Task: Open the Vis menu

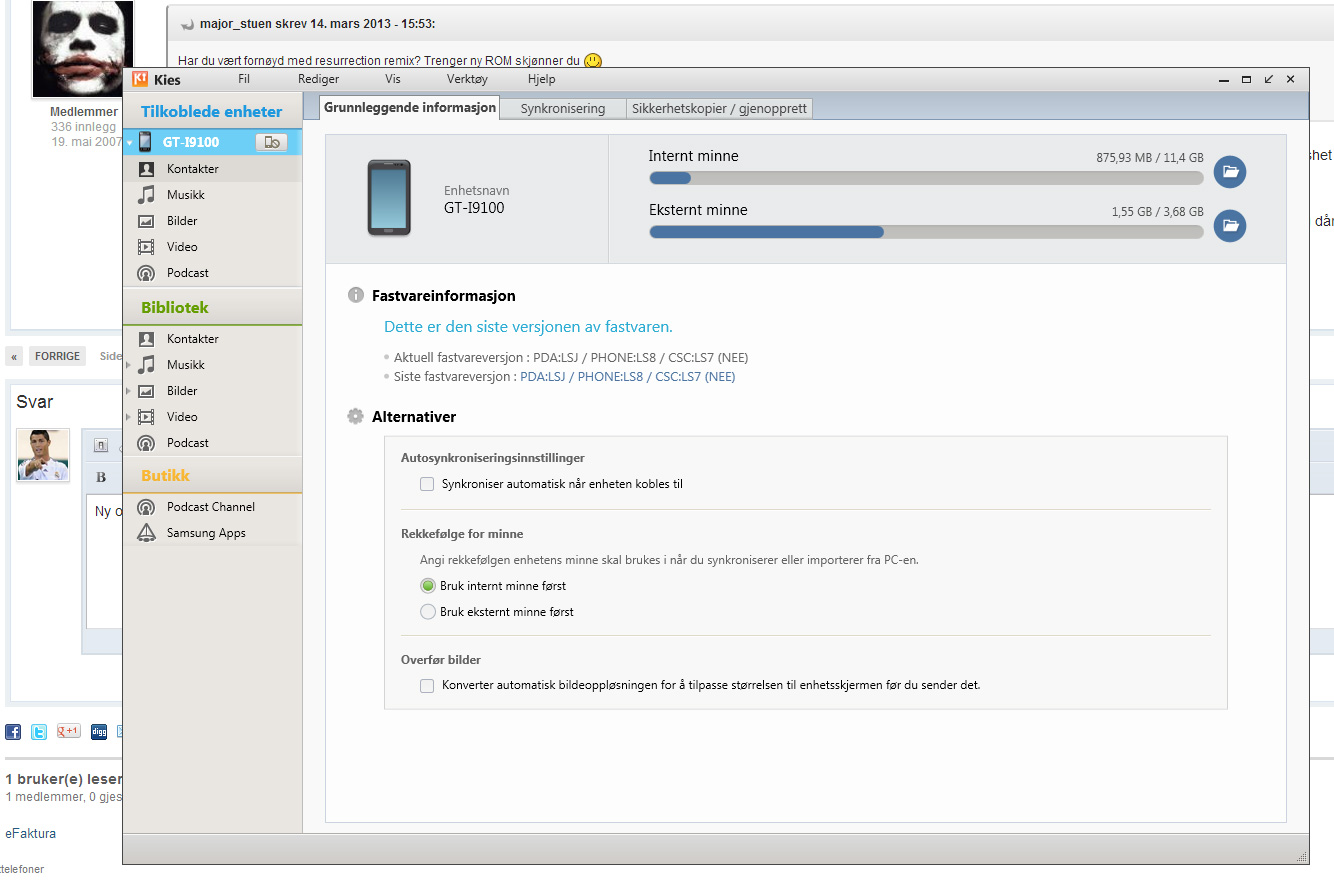Action: tap(393, 79)
